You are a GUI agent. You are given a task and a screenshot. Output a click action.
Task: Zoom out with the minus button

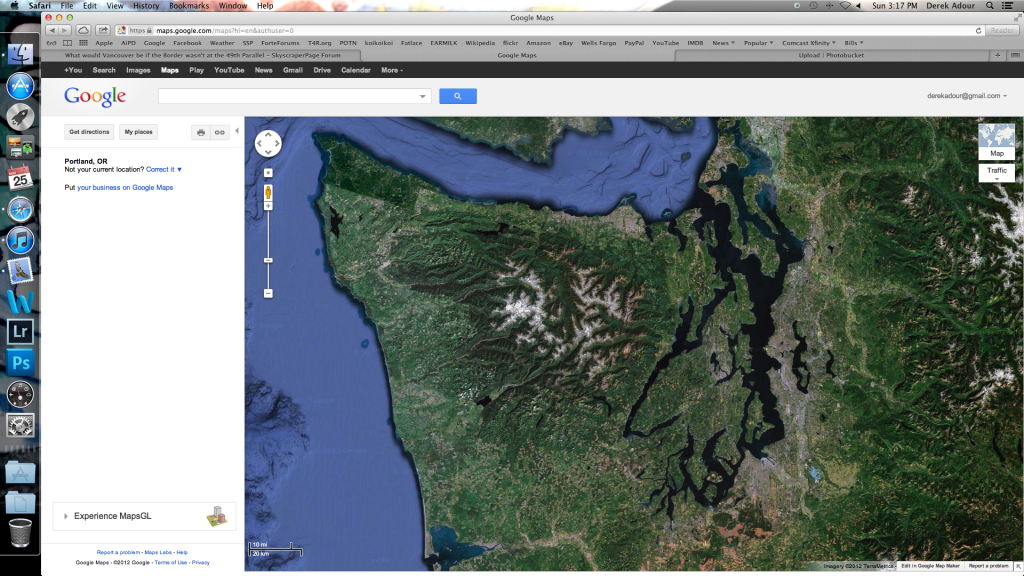coord(268,293)
